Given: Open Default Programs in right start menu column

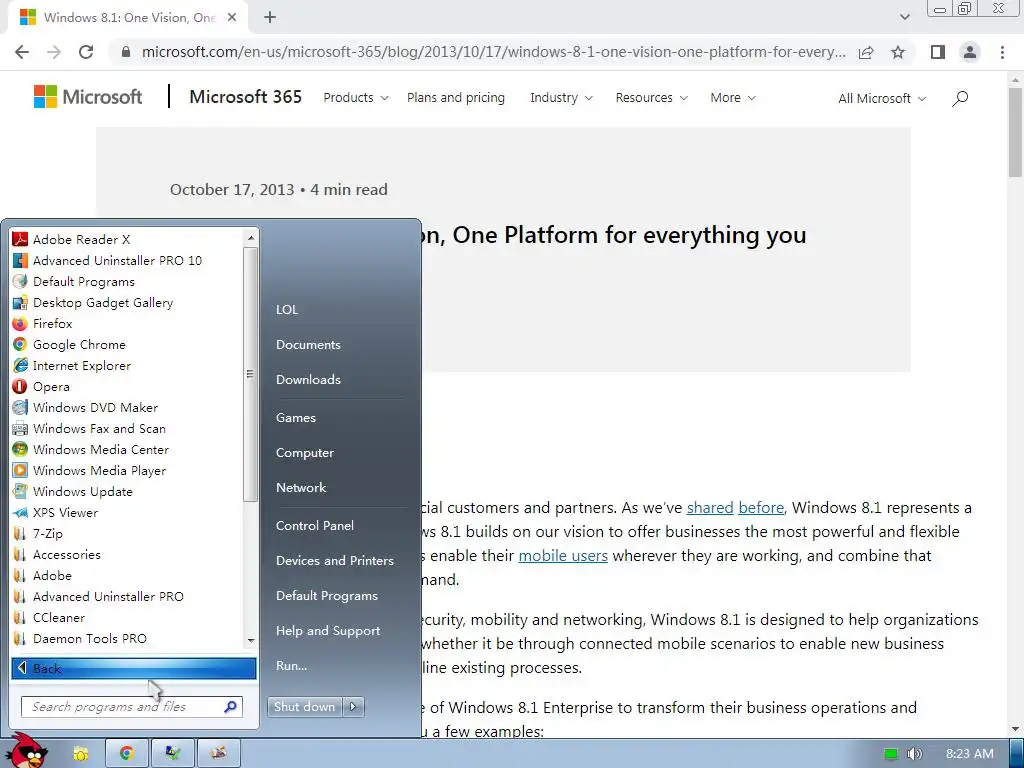Looking at the screenshot, I should point(327,596).
